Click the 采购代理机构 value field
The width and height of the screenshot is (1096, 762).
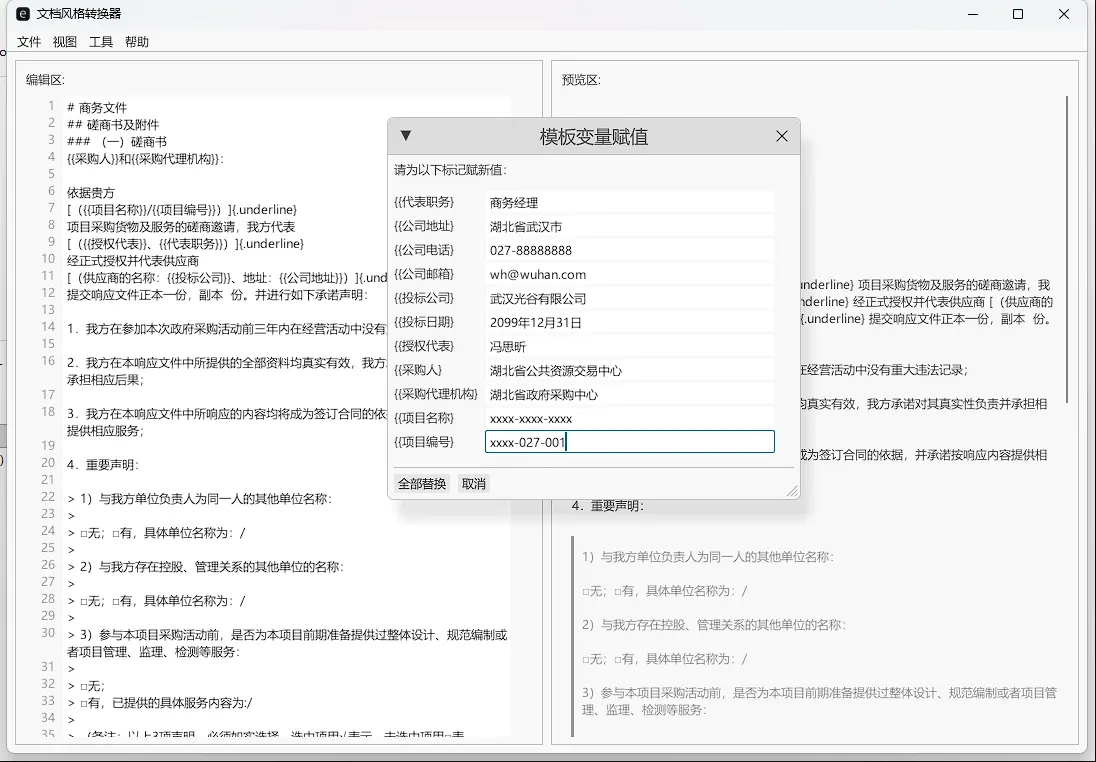tap(629, 394)
